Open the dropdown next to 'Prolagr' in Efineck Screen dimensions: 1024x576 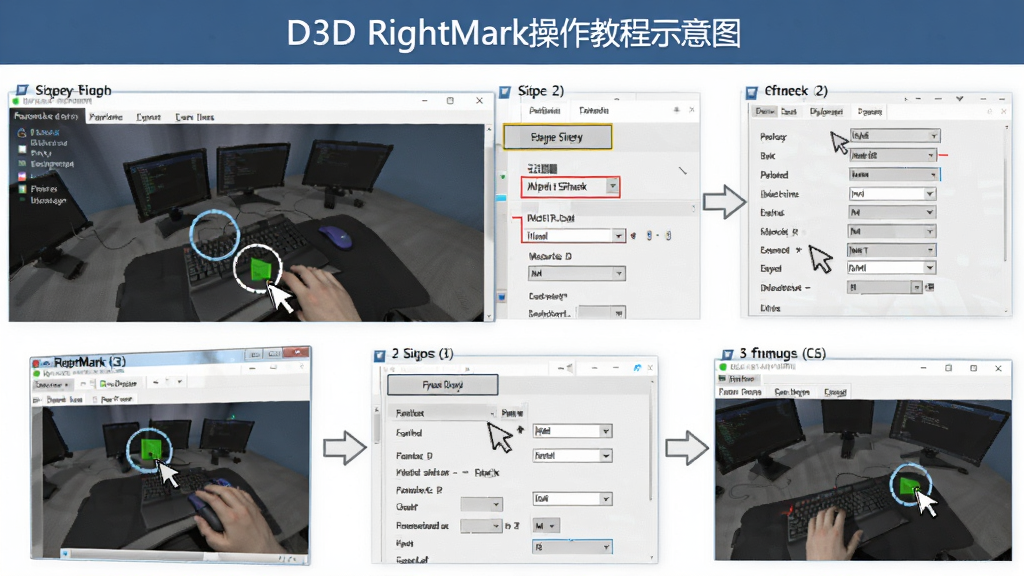(895, 136)
